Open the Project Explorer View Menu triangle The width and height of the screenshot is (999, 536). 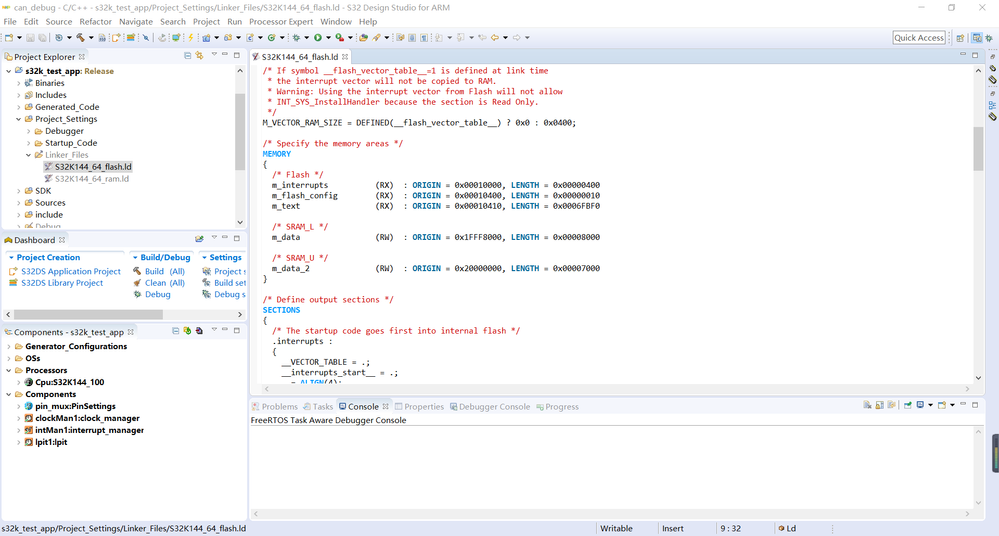214,55
